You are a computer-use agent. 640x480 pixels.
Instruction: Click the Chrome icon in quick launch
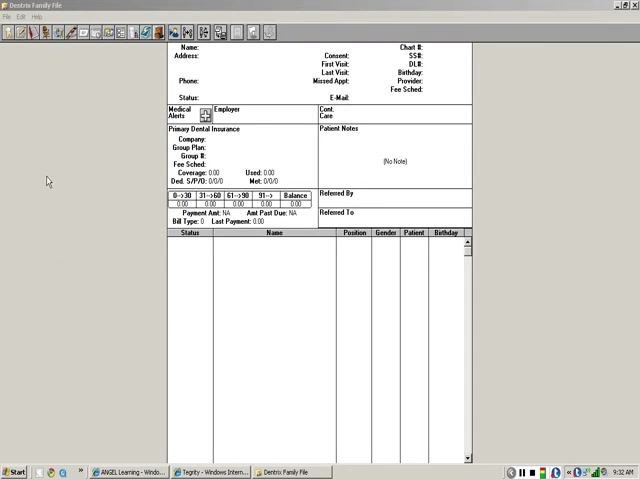51,473
